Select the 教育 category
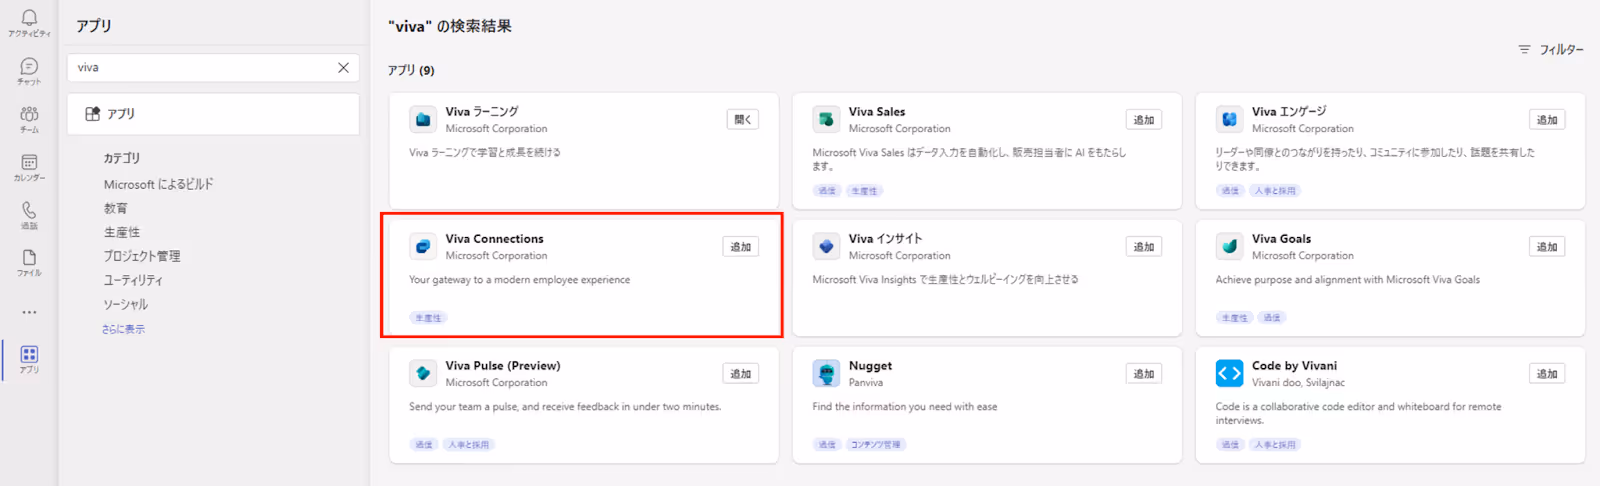Screen dimensions: 1600x486 (x=116, y=208)
